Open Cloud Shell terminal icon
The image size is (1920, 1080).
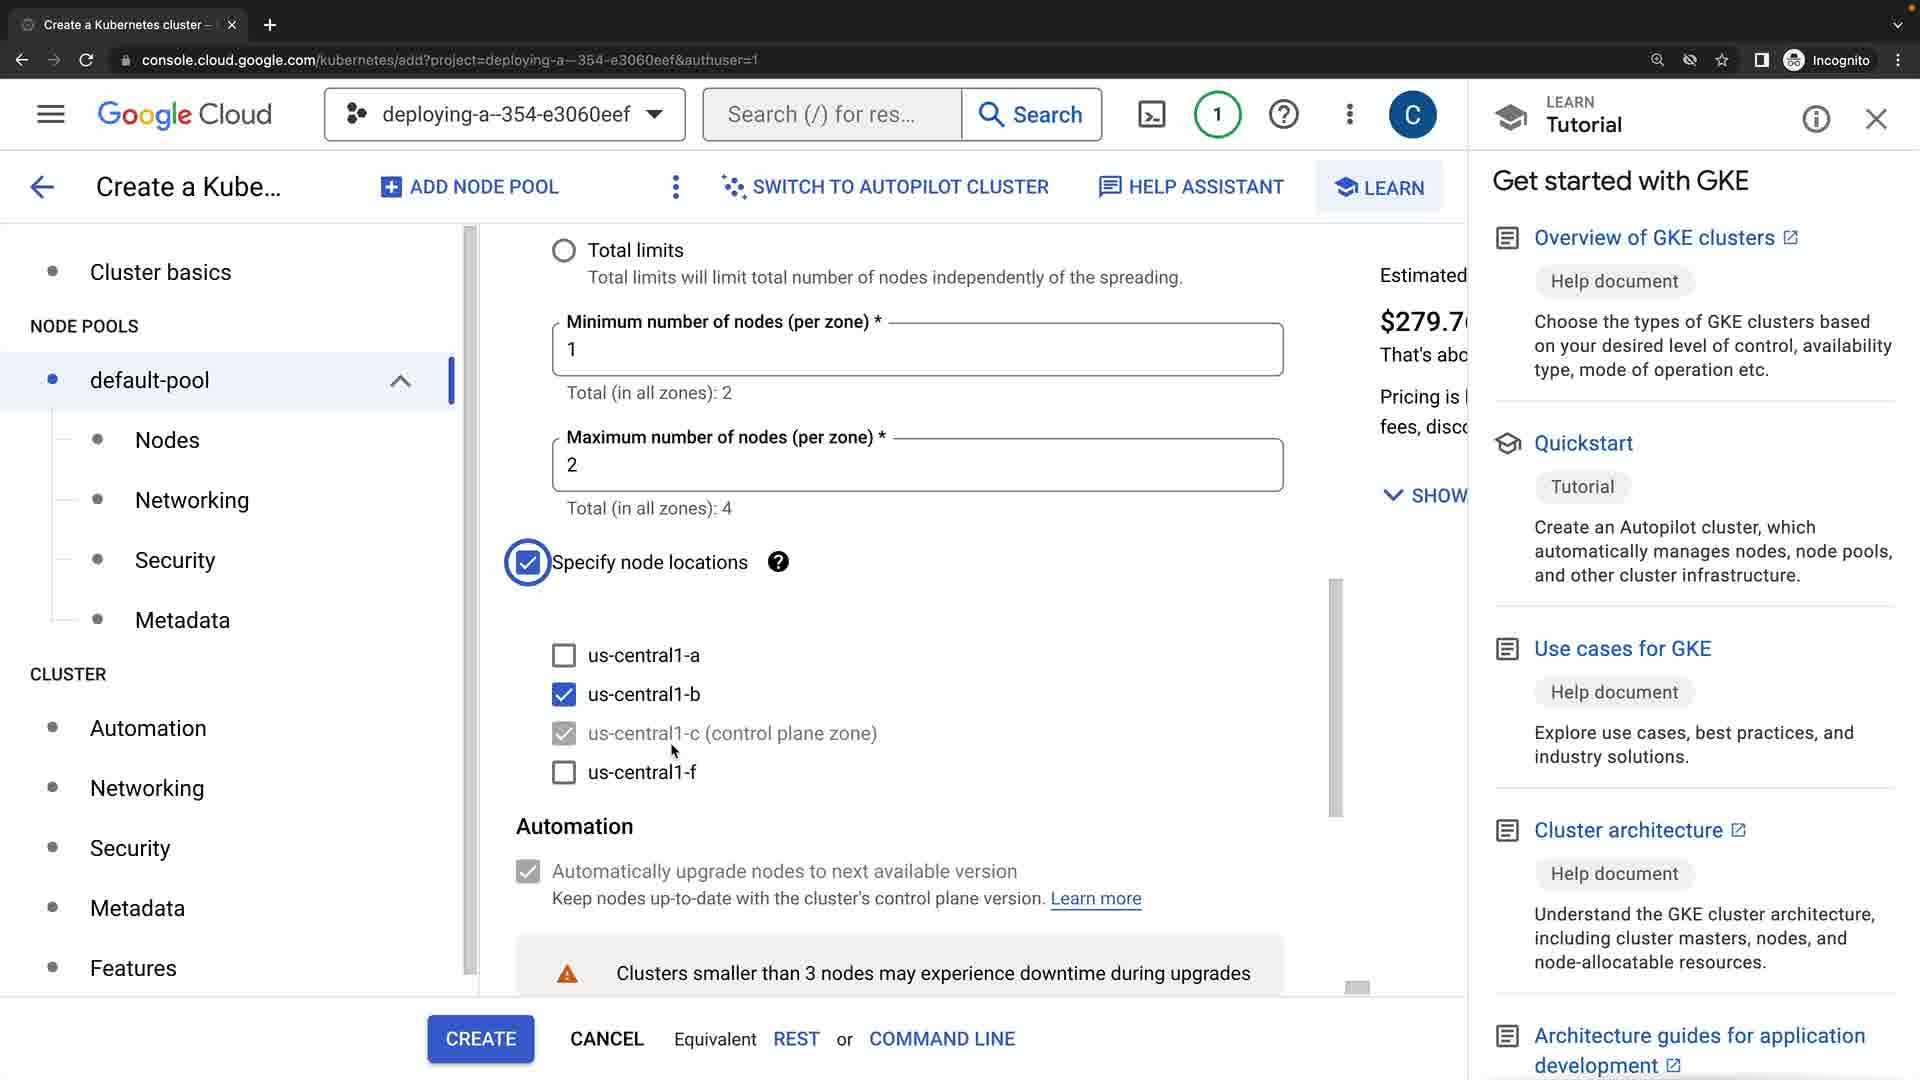1152,115
